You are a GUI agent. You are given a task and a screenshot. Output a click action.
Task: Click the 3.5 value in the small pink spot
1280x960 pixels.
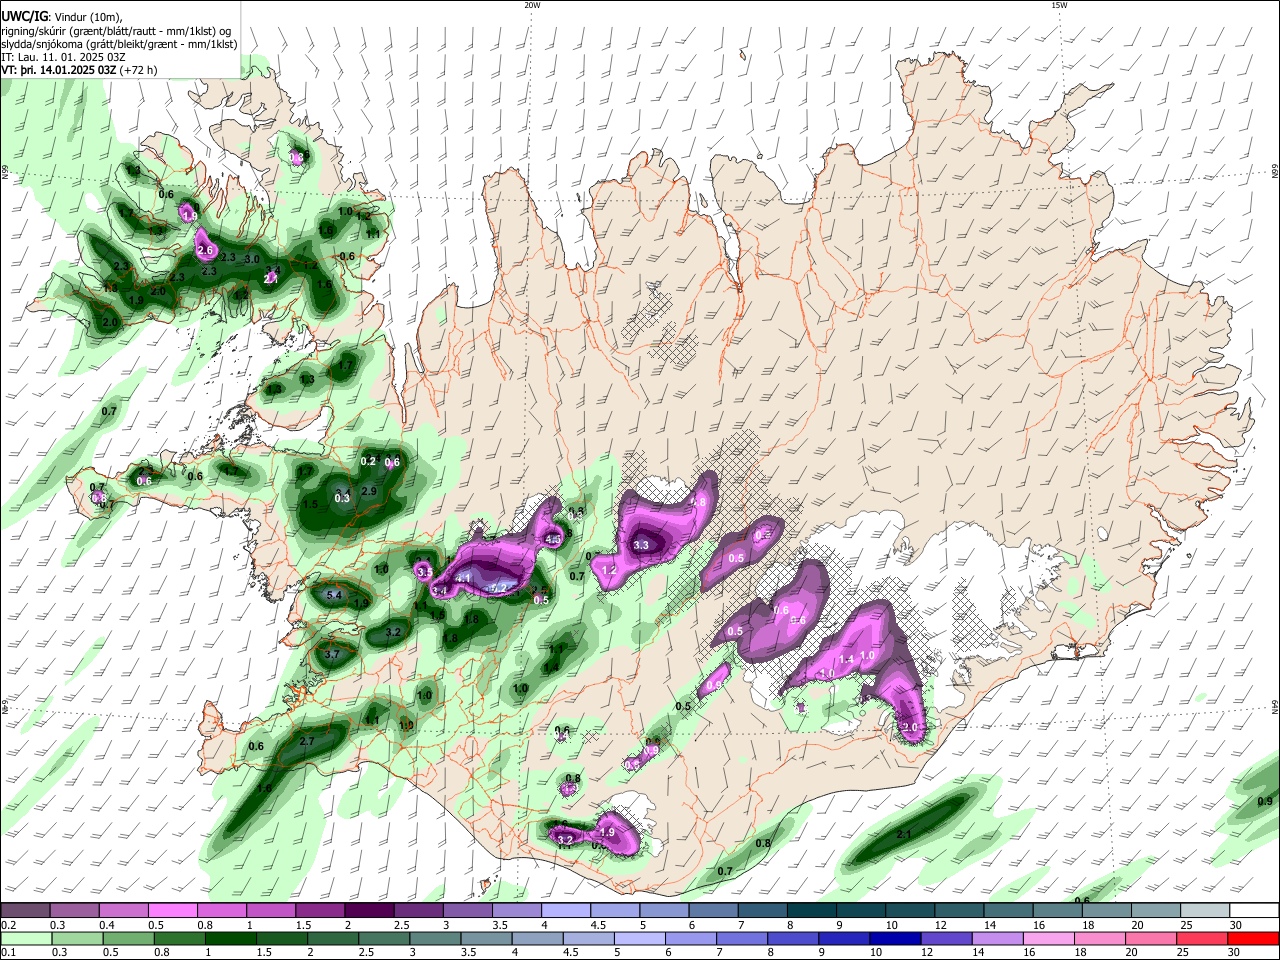point(424,572)
